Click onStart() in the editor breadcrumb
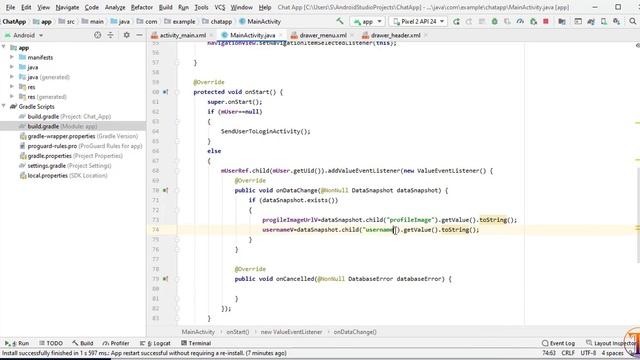 pyautogui.click(x=238, y=332)
